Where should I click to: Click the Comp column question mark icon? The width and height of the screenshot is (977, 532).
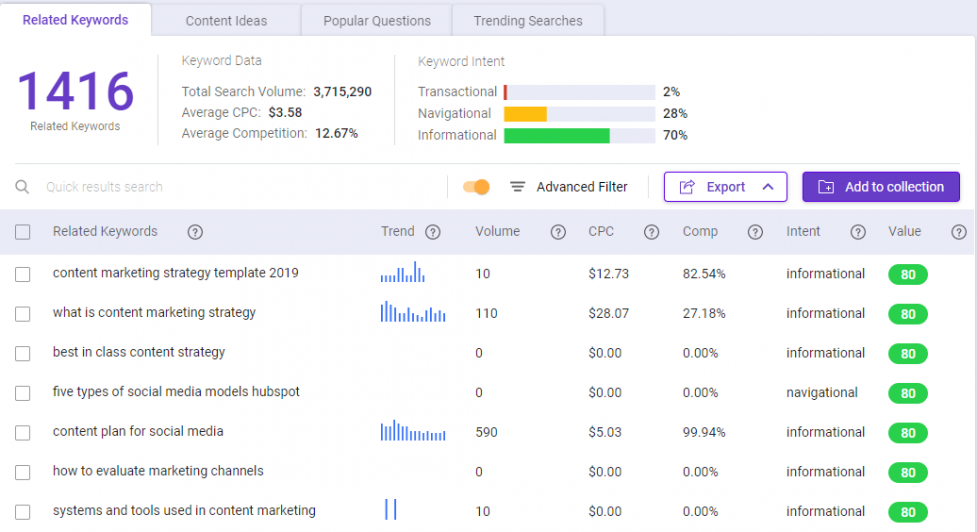(x=755, y=232)
